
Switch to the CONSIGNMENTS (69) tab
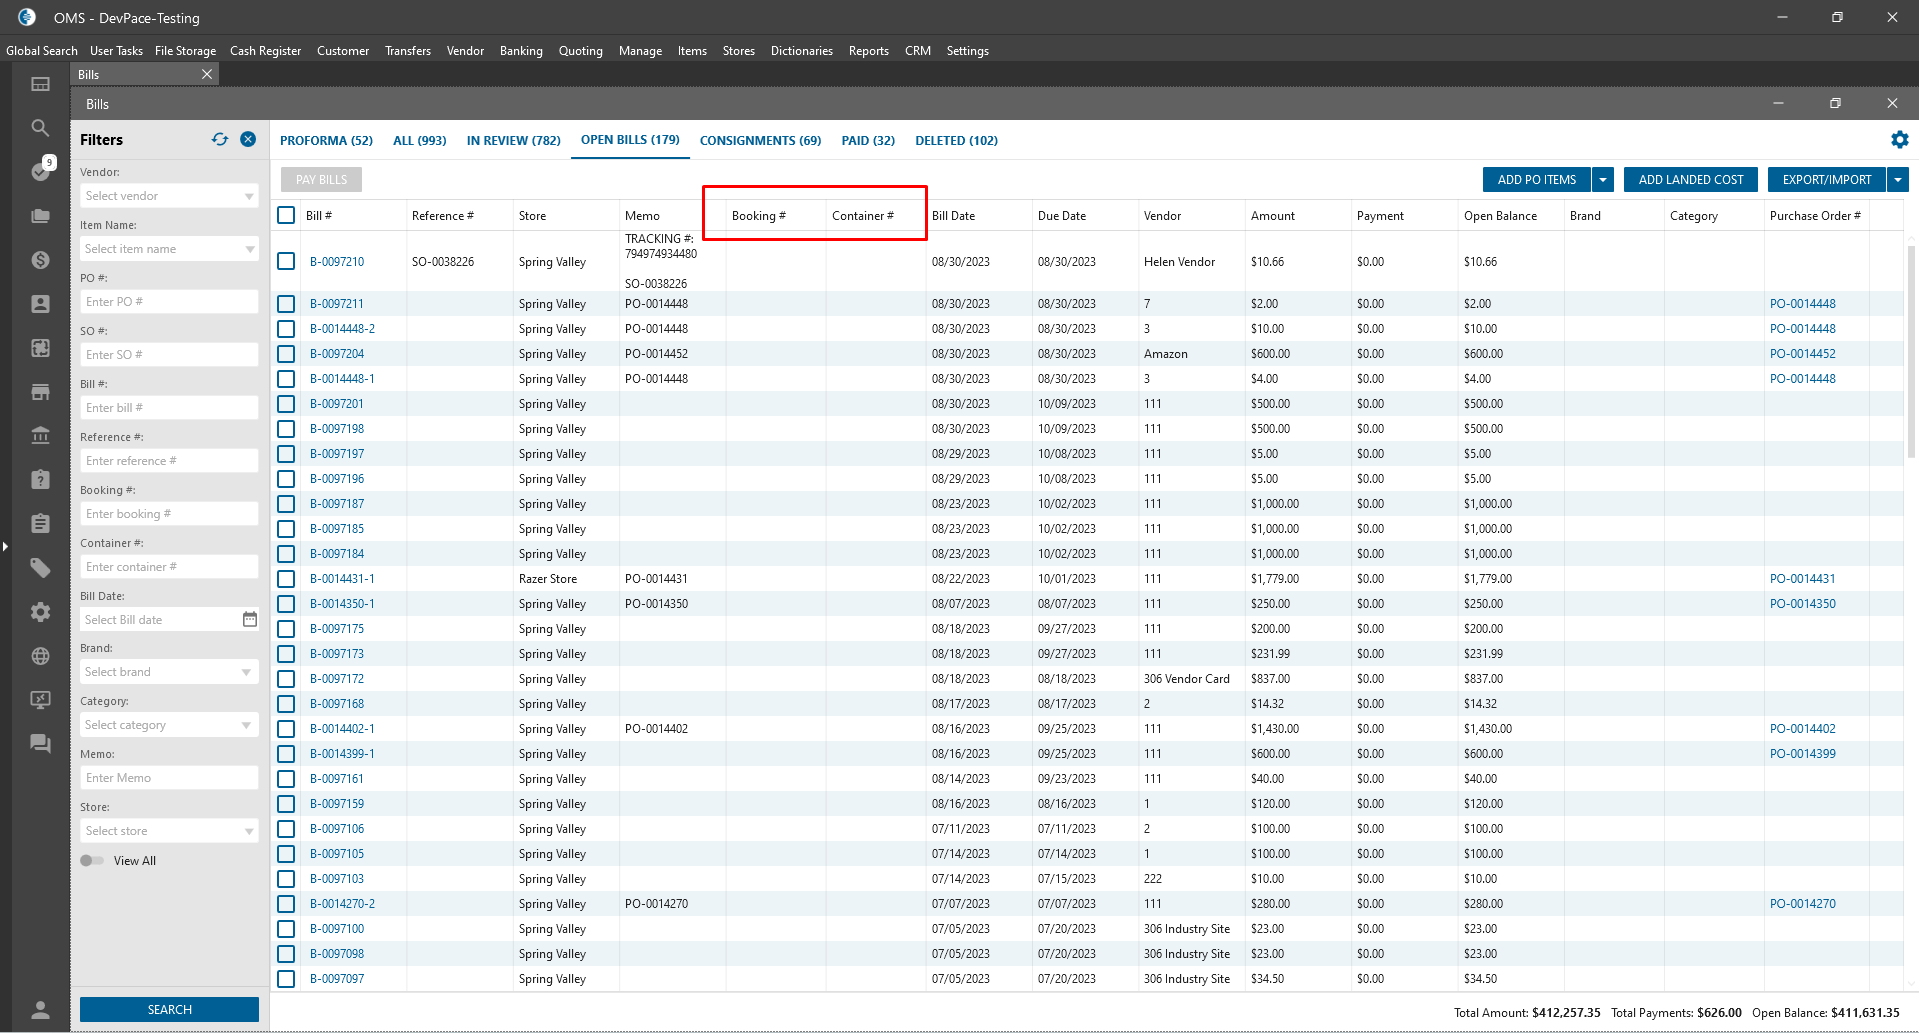tap(760, 141)
